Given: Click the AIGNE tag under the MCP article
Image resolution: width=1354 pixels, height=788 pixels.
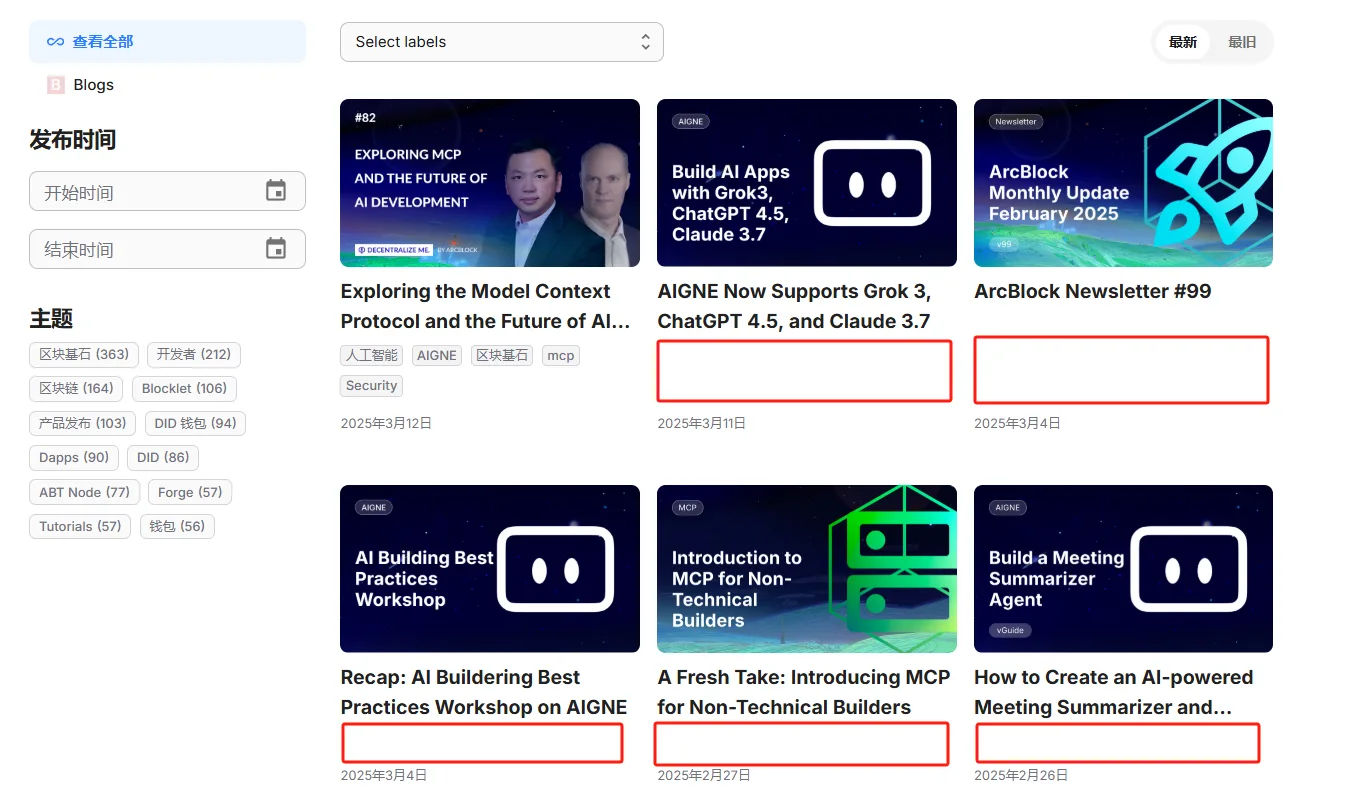Looking at the screenshot, I should point(437,355).
